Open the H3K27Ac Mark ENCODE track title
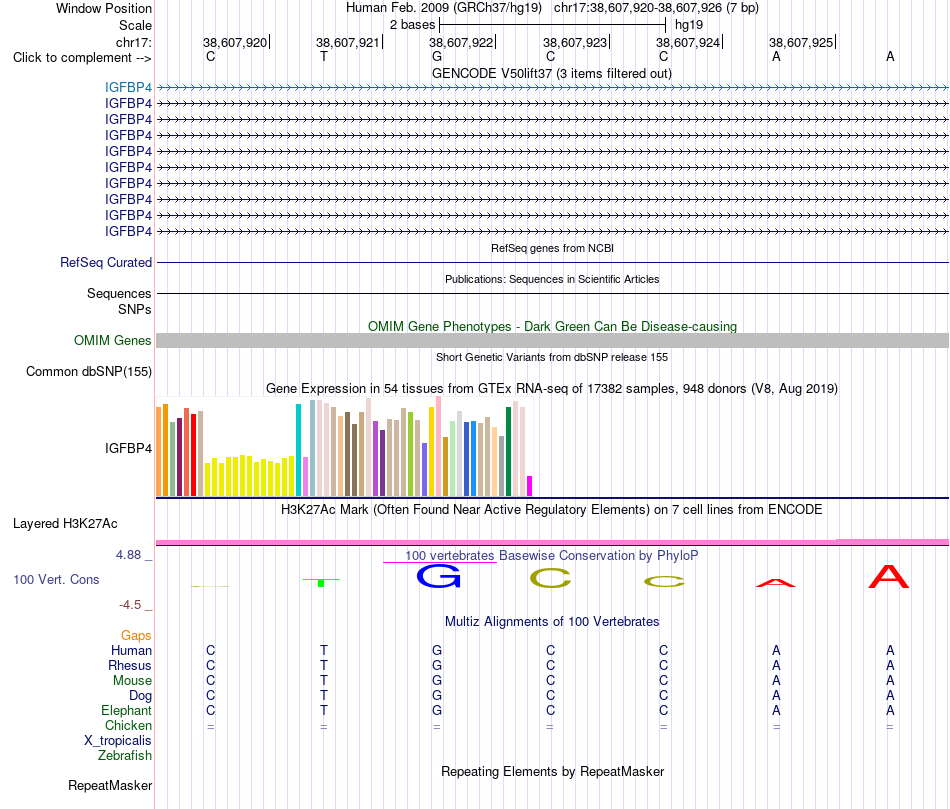Screen dimensions: 950x809 click(x=551, y=510)
